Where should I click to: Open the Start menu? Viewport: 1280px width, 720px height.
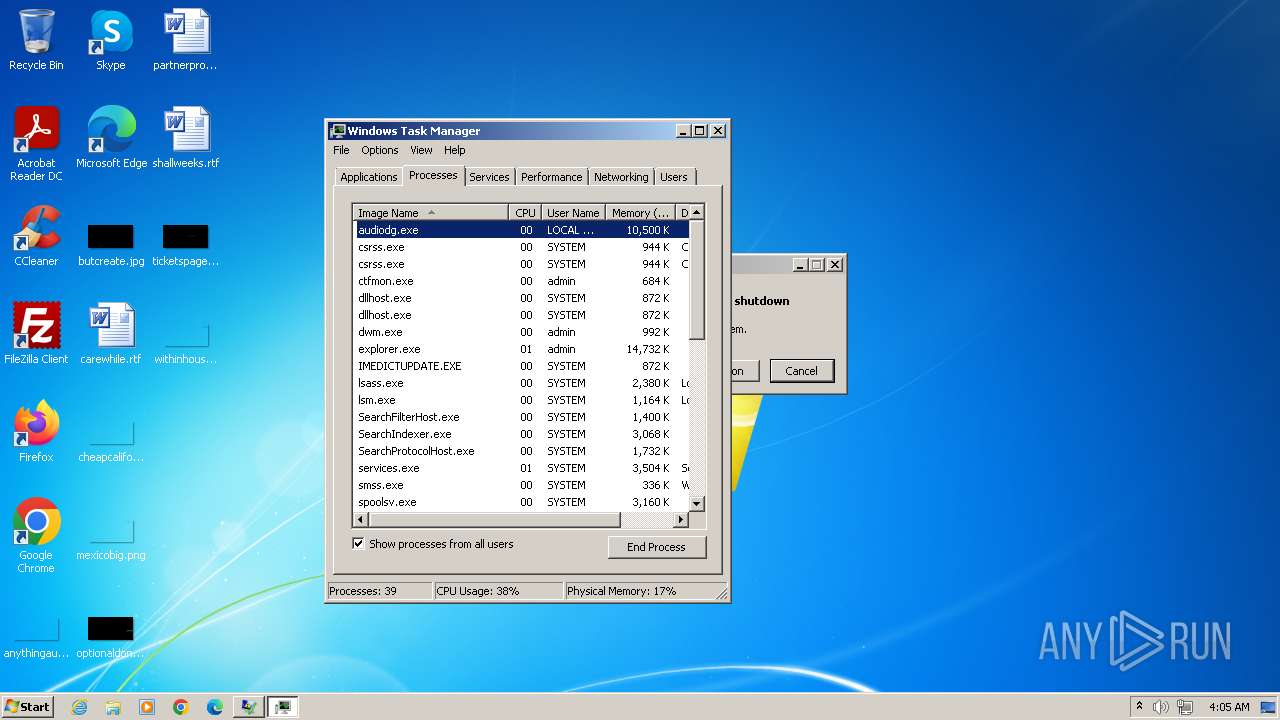tap(28, 707)
